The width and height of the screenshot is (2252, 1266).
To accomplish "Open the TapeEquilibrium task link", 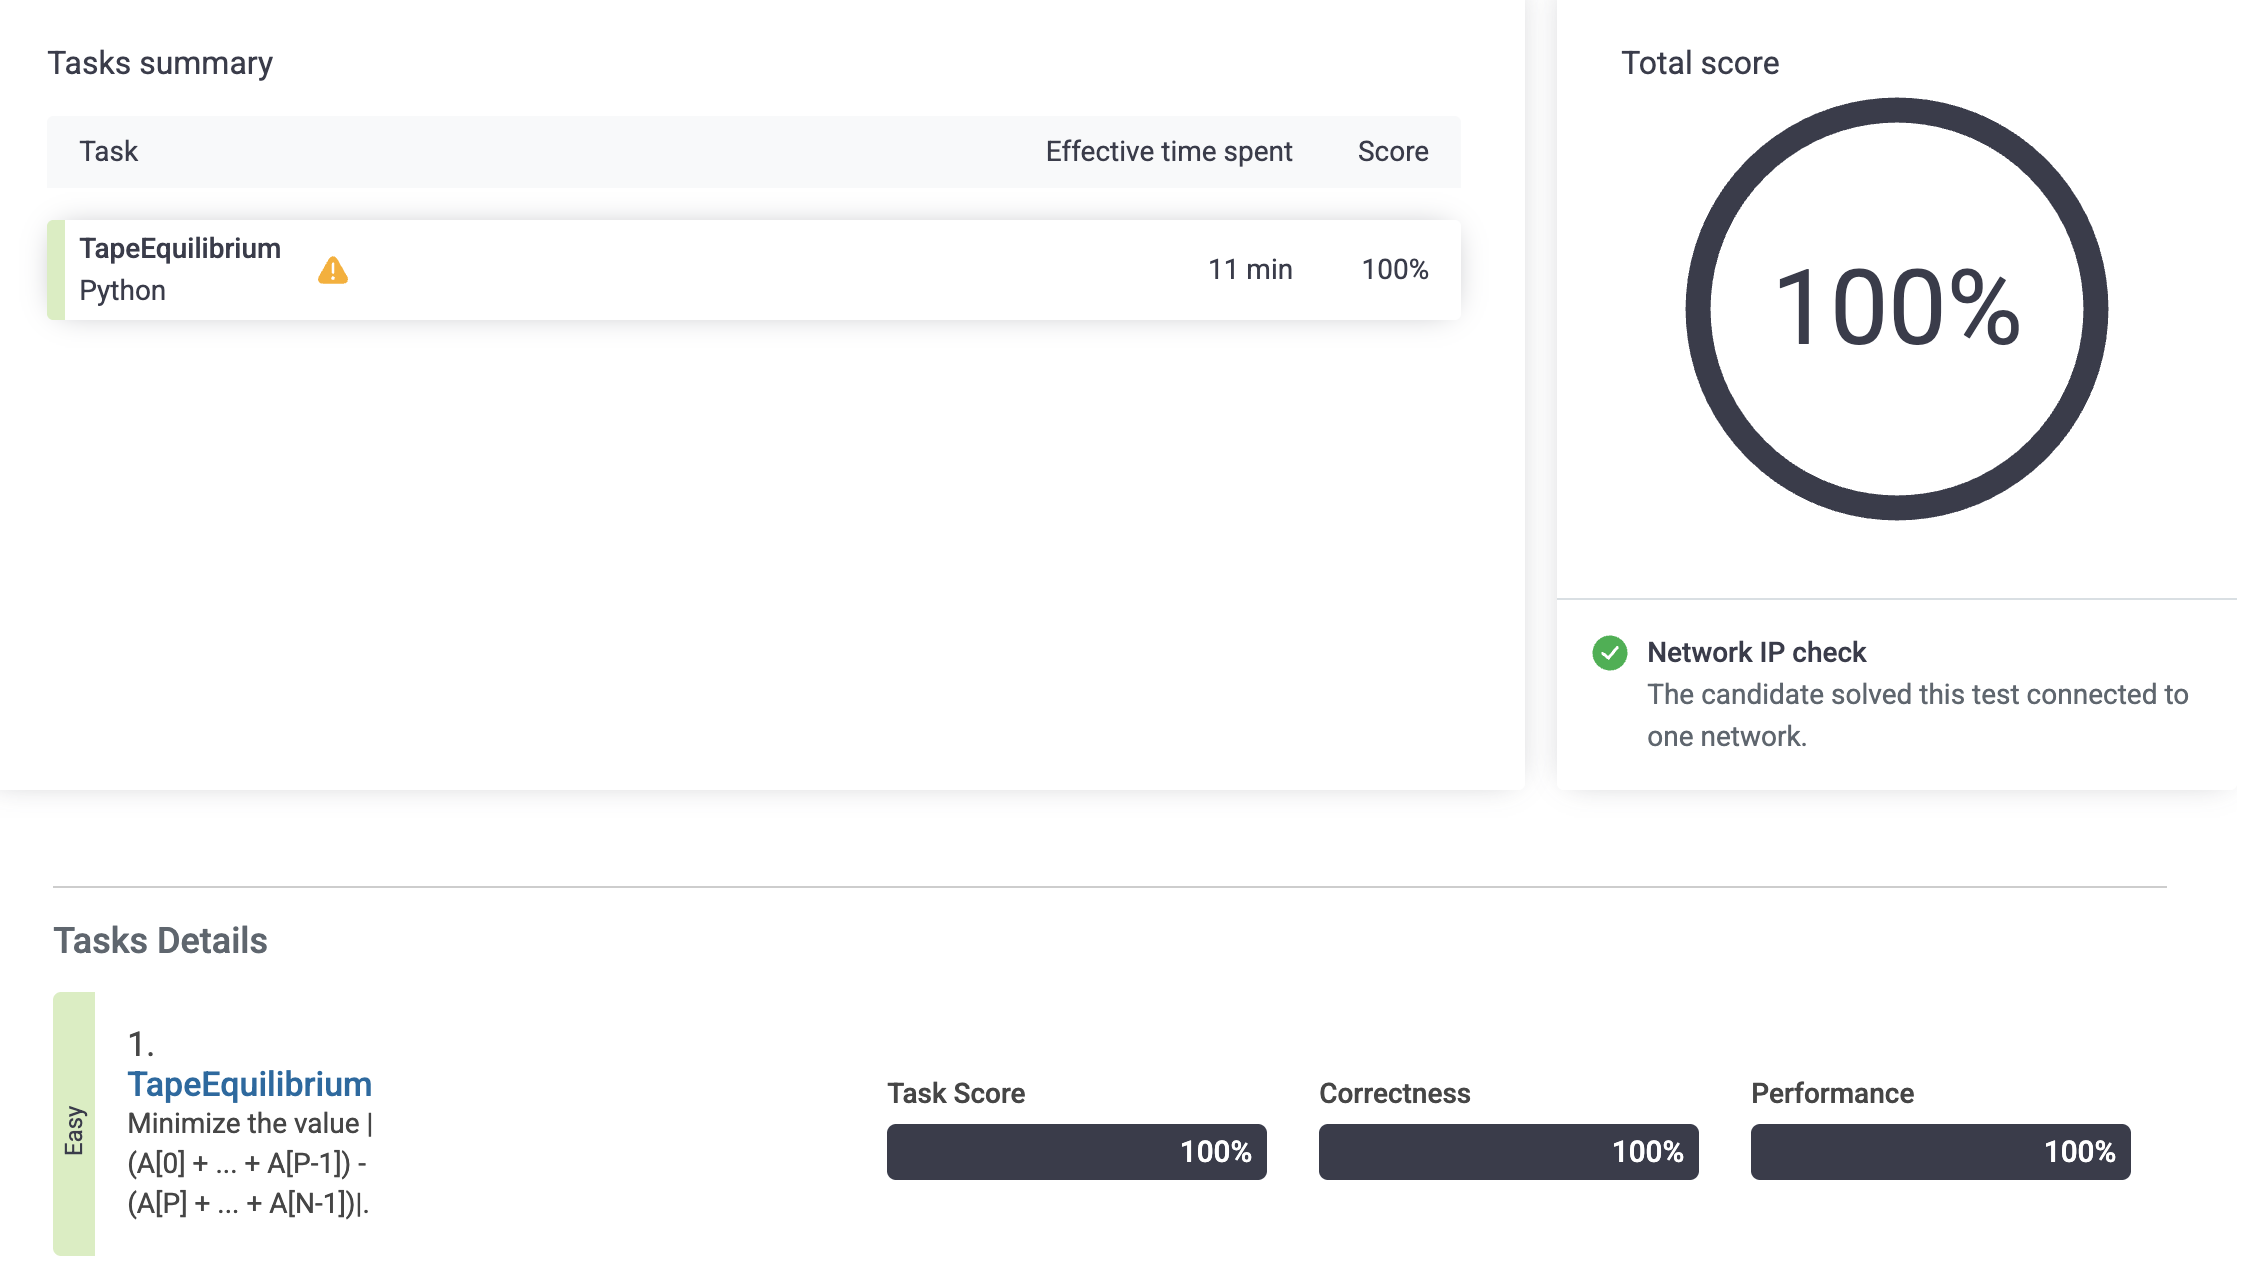I will pyautogui.click(x=250, y=1084).
